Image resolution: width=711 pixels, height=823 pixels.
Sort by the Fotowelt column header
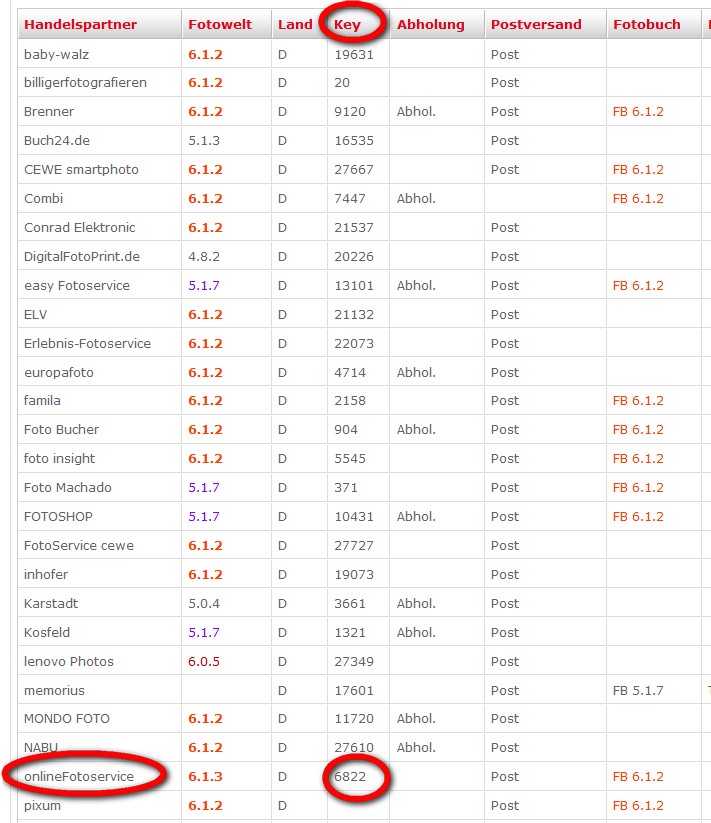point(220,24)
